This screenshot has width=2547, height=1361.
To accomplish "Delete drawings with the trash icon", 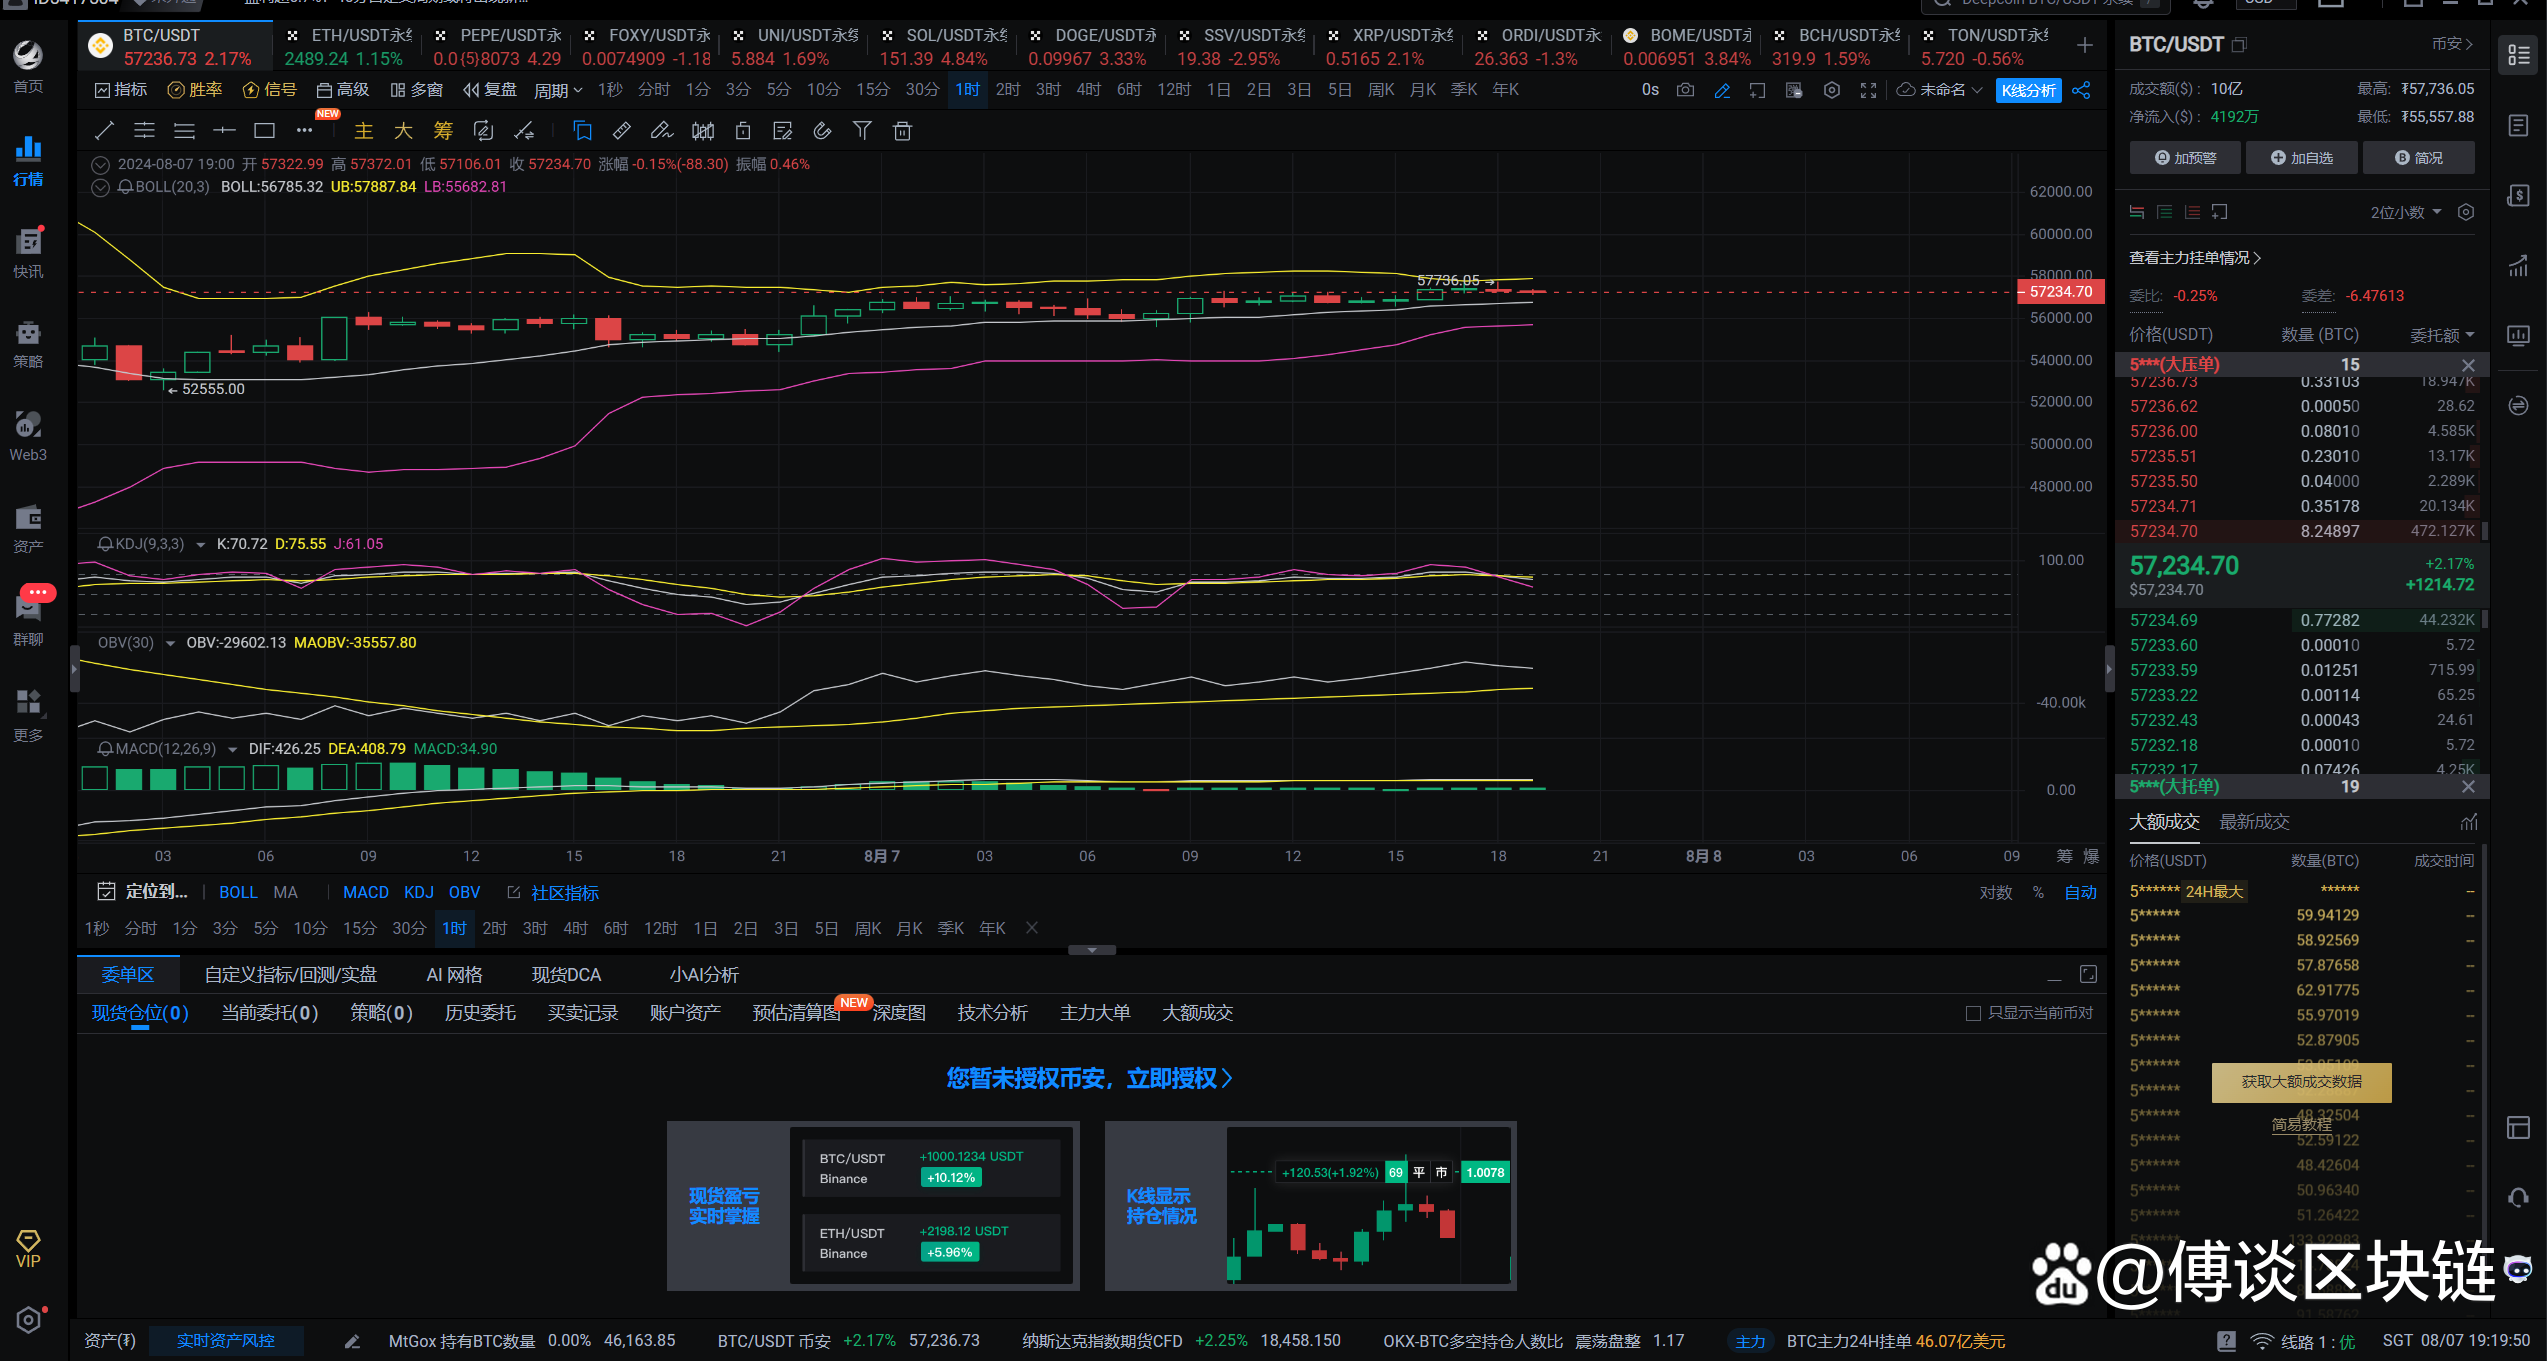I will [x=902, y=131].
